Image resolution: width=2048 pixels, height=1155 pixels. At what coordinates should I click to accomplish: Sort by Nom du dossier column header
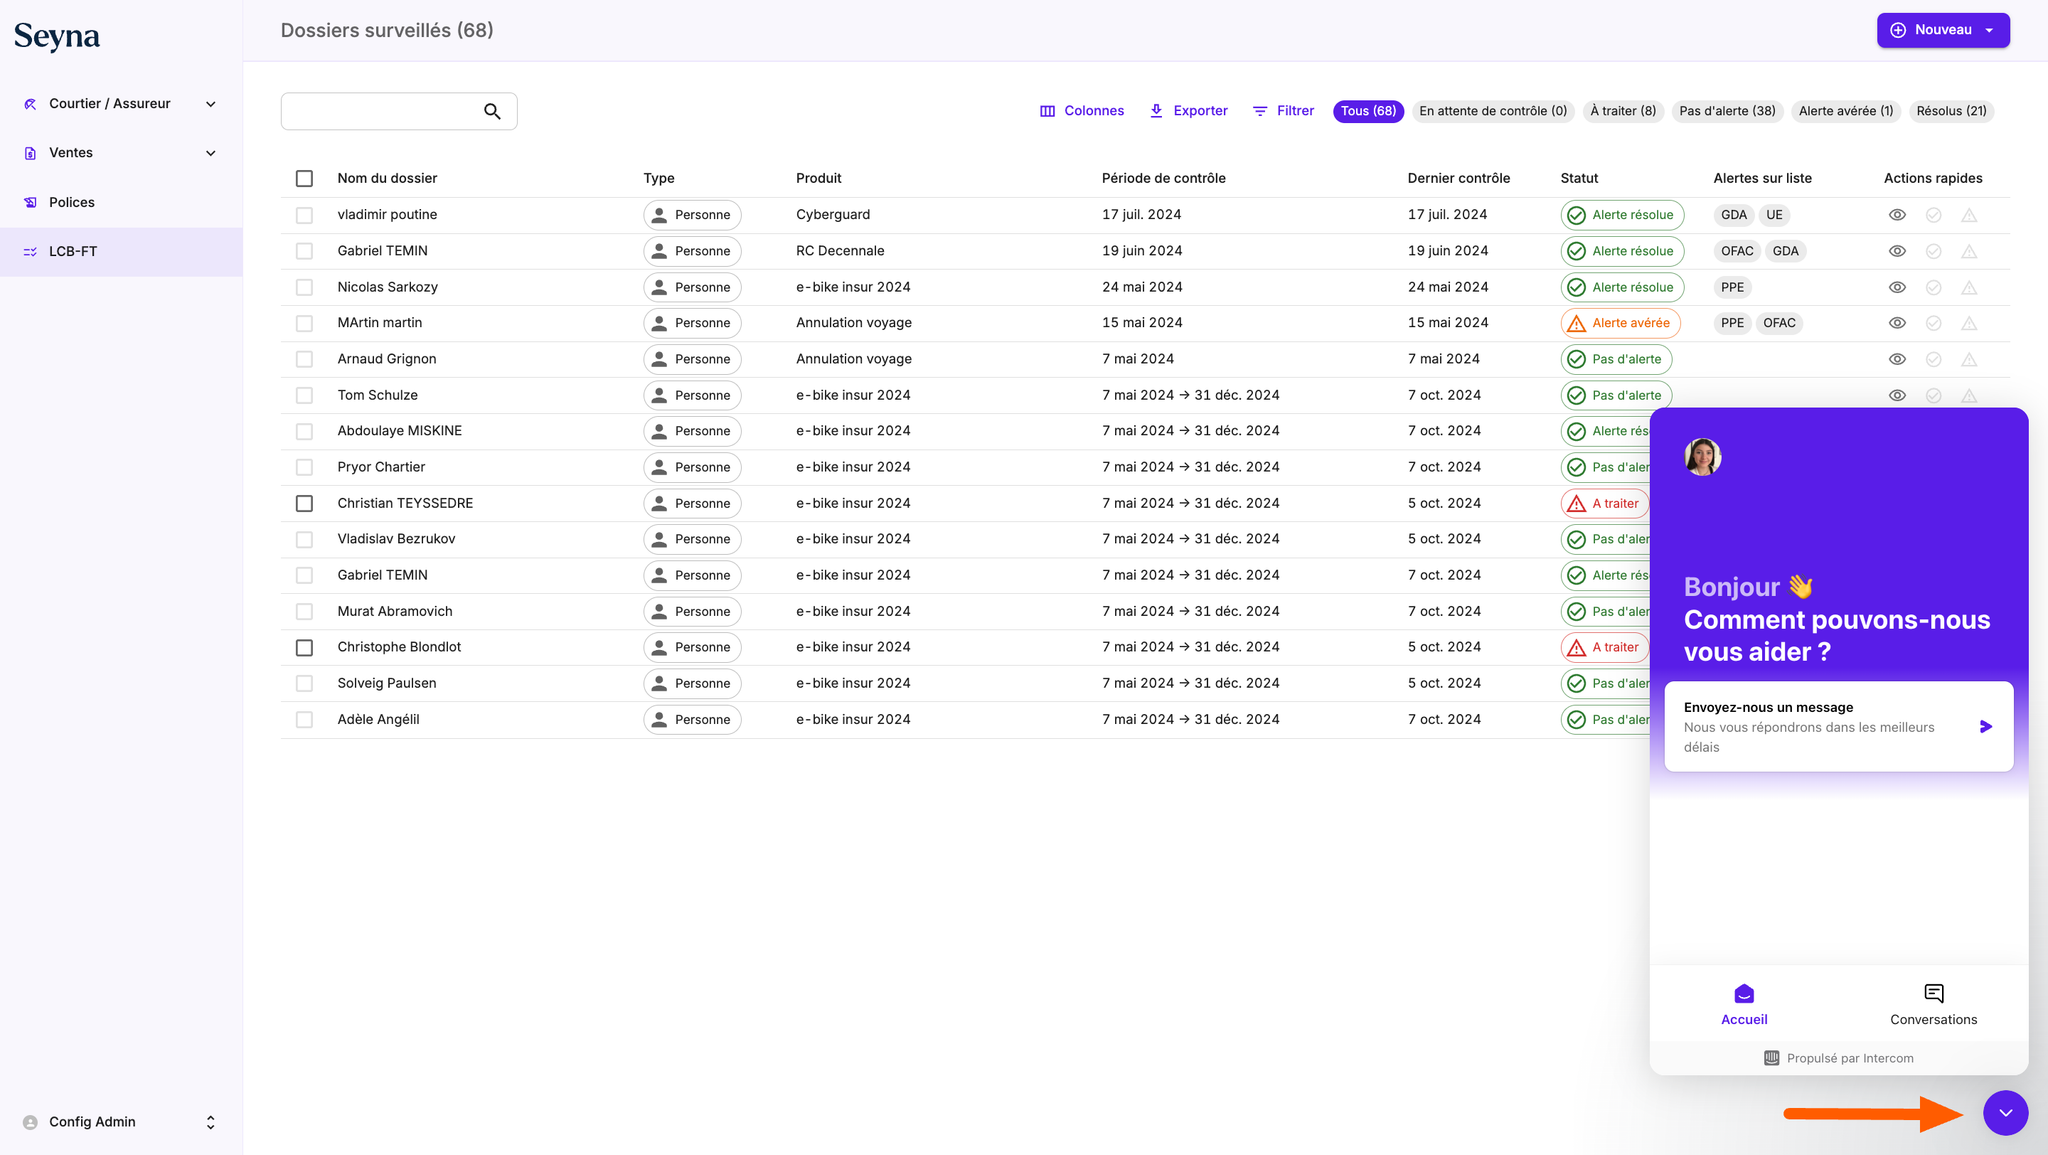point(387,179)
